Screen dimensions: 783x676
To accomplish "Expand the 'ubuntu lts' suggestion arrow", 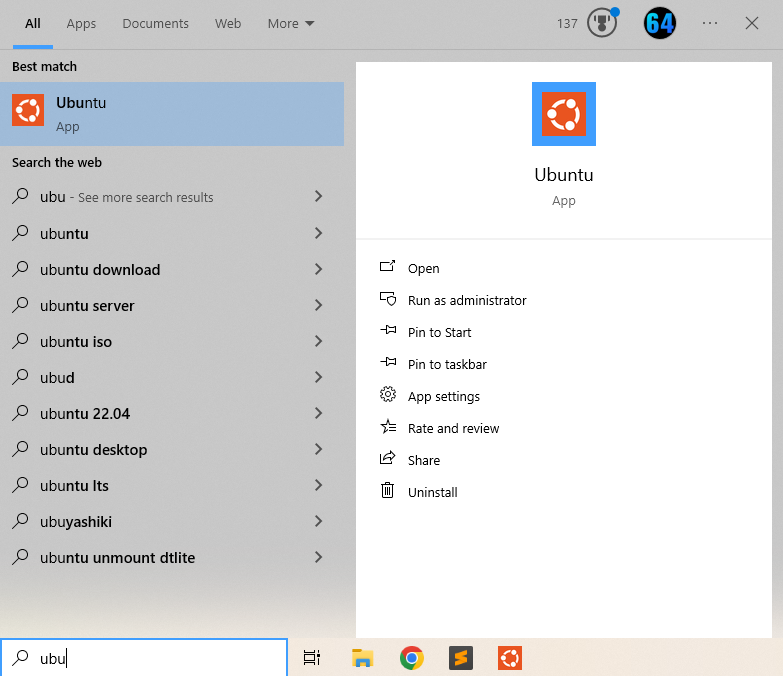I will click(x=319, y=485).
